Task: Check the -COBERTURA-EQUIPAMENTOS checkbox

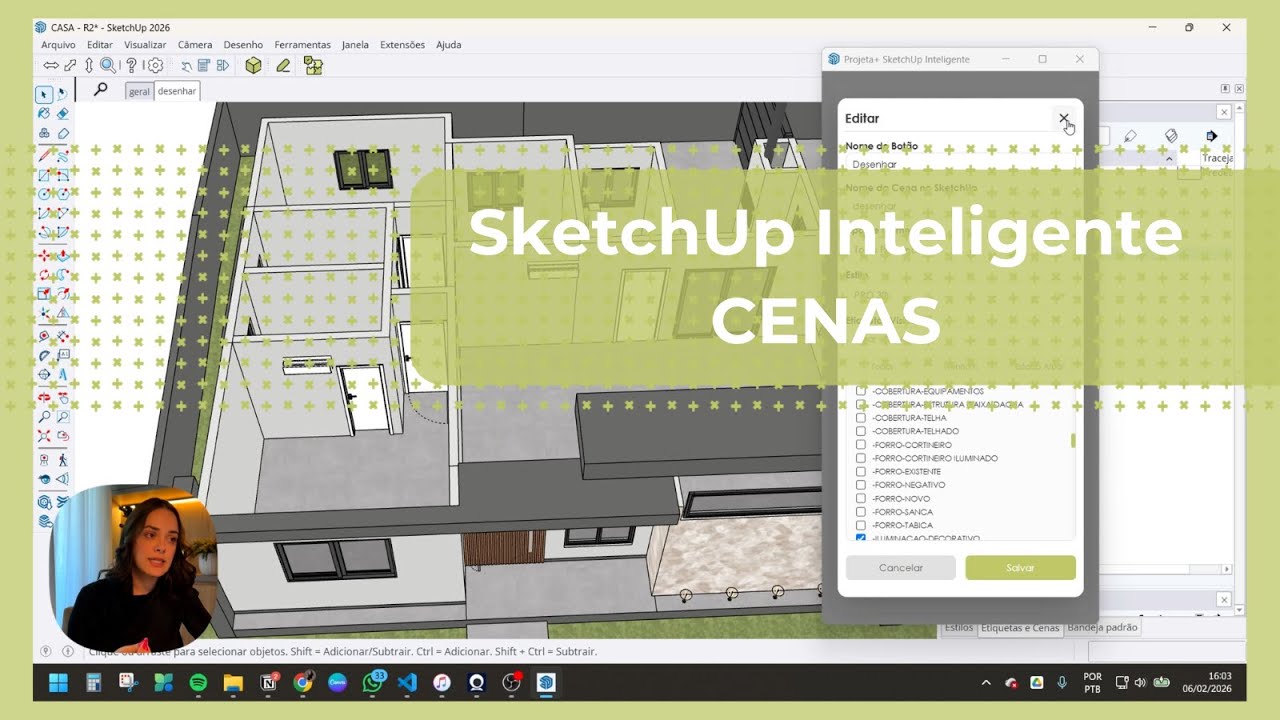Action: click(861, 391)
